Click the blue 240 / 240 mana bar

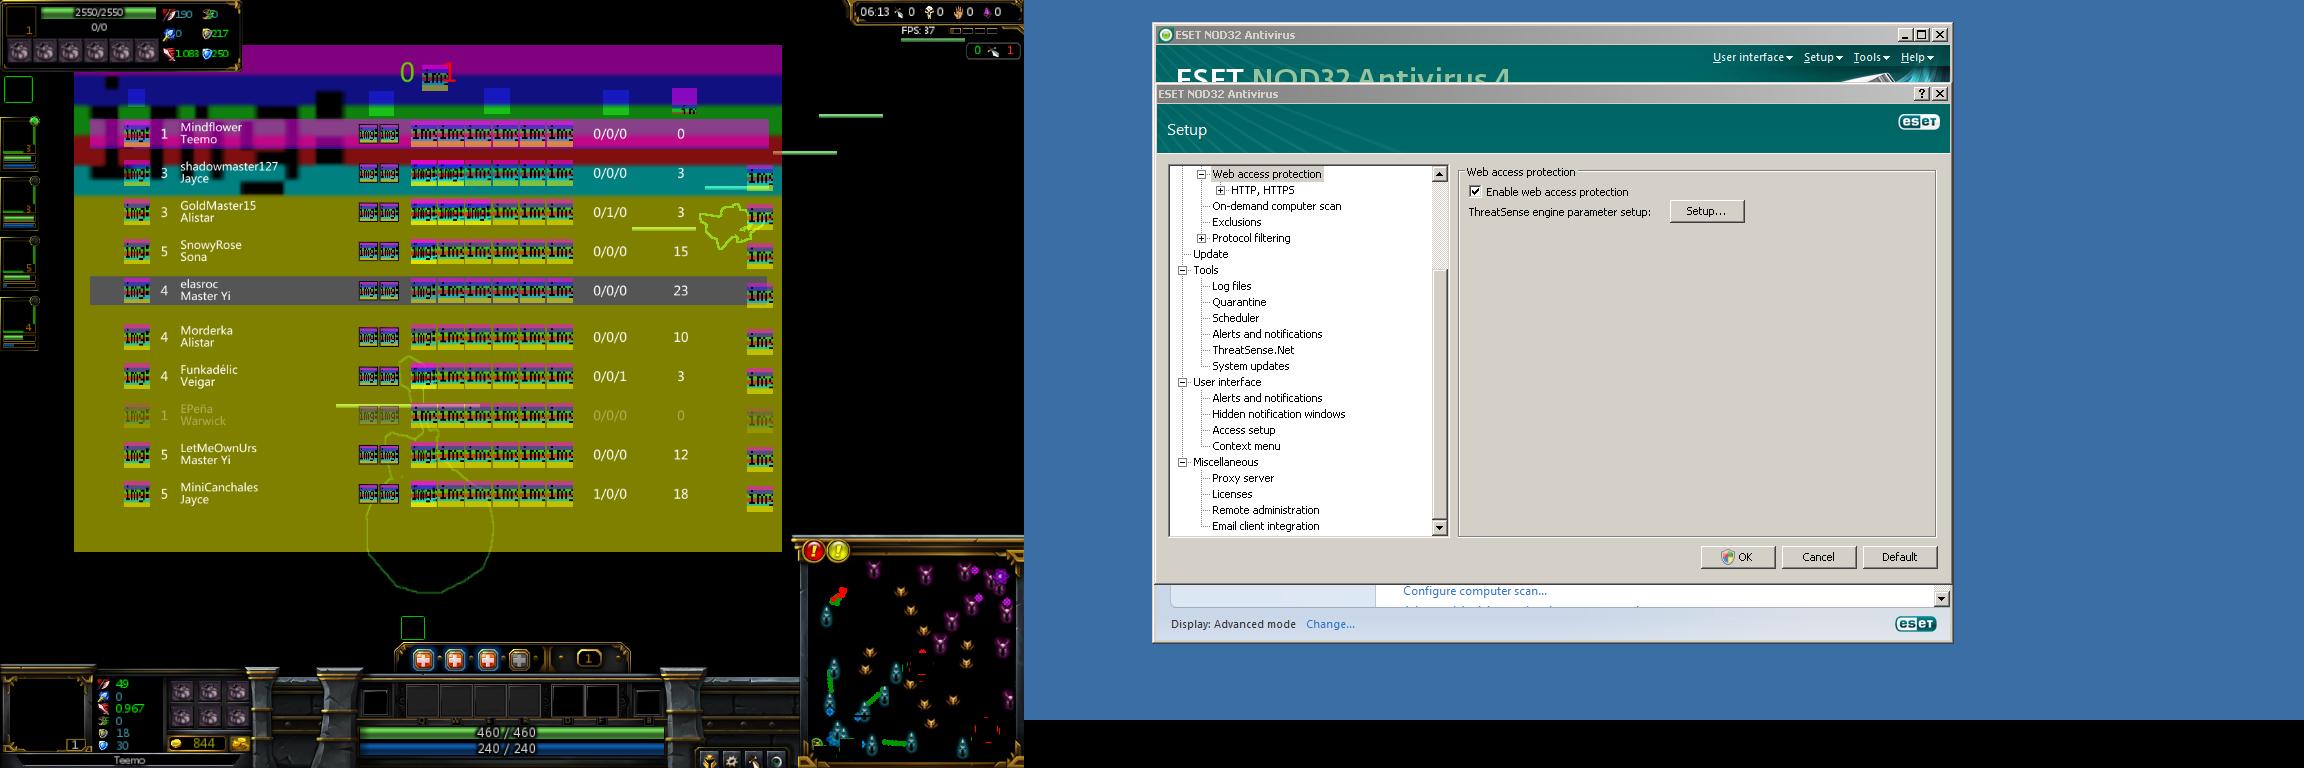click(511, 748)
